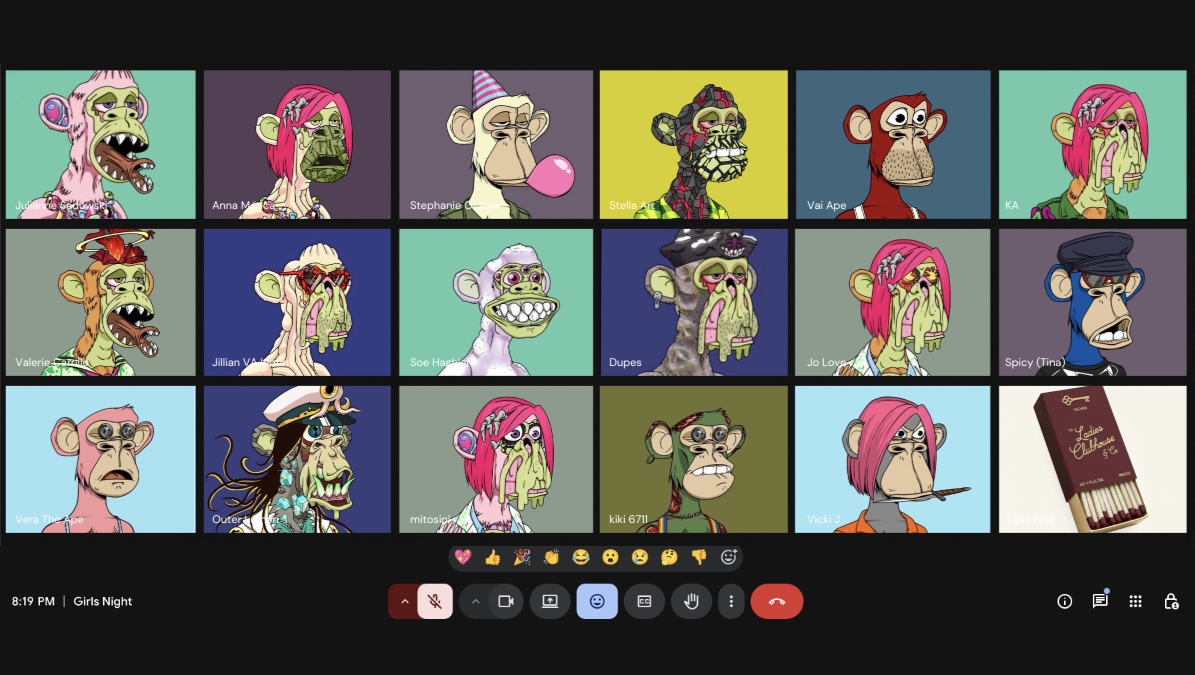Select kiki 6711's tile
The image size is (1195, 675).
click(x=694, y=459)
